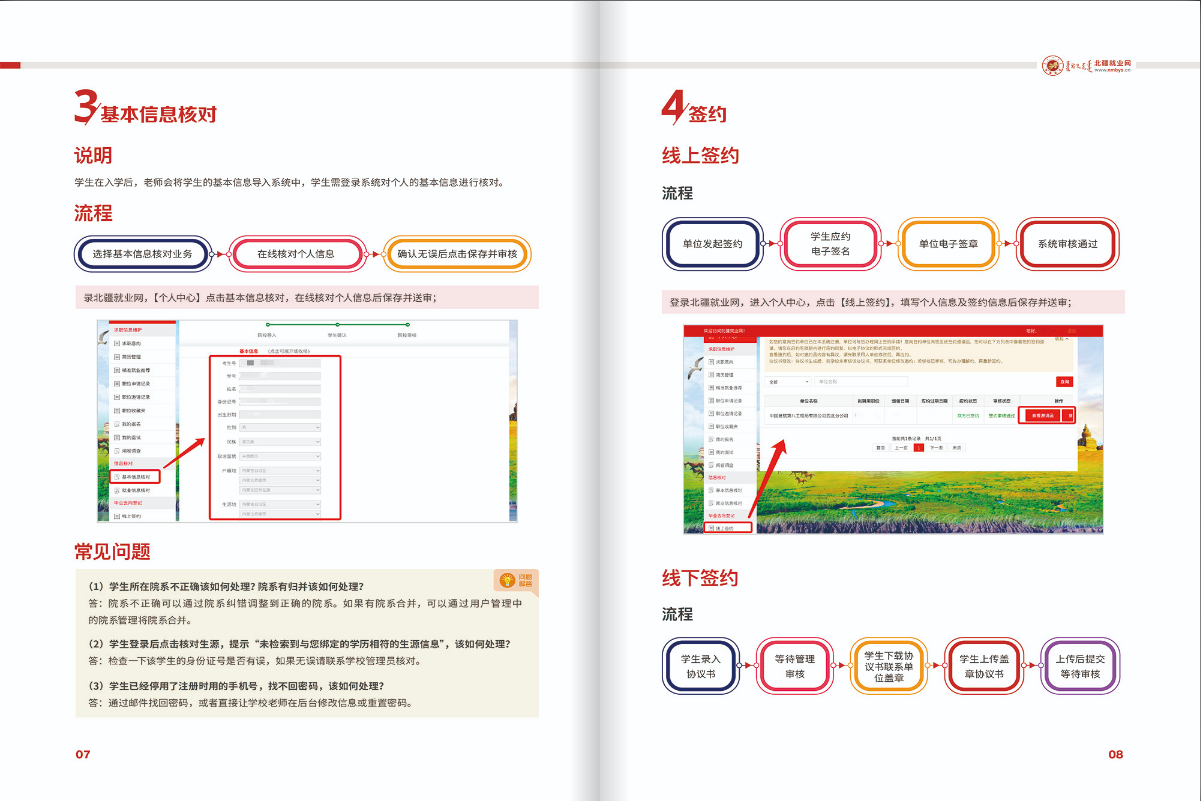Click the seagull image in left screenshot

[103, 338]
